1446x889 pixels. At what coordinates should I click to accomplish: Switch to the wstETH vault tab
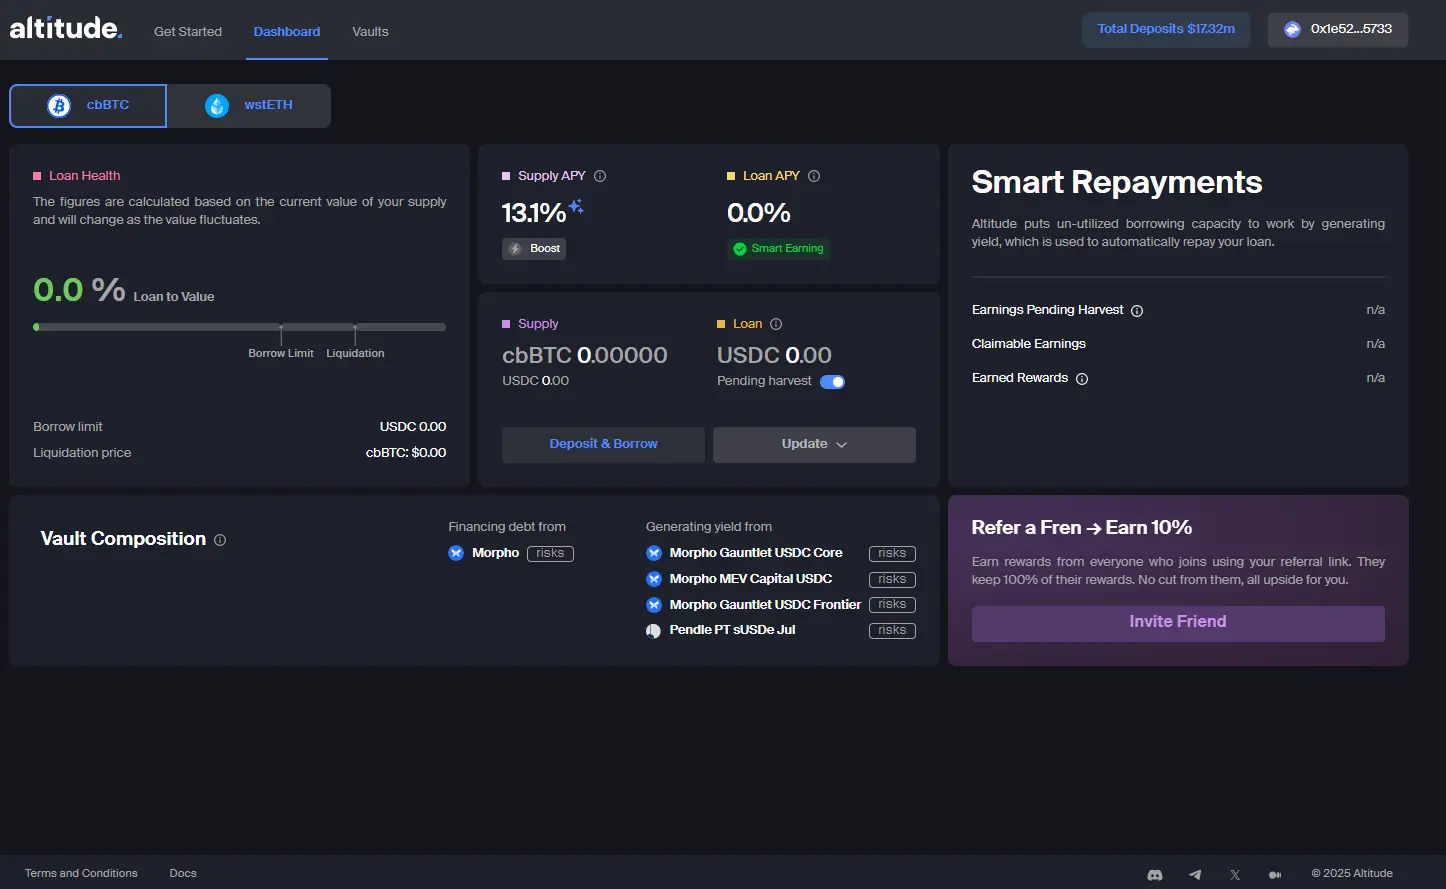pyautogui.click(x=249, y=106)
